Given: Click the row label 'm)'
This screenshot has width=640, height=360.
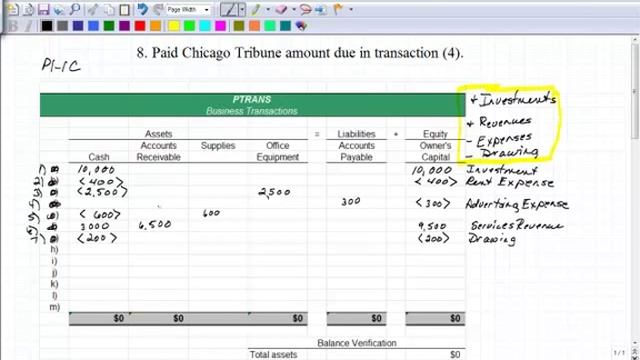Looking at the screenshot, I should [55, 307].
